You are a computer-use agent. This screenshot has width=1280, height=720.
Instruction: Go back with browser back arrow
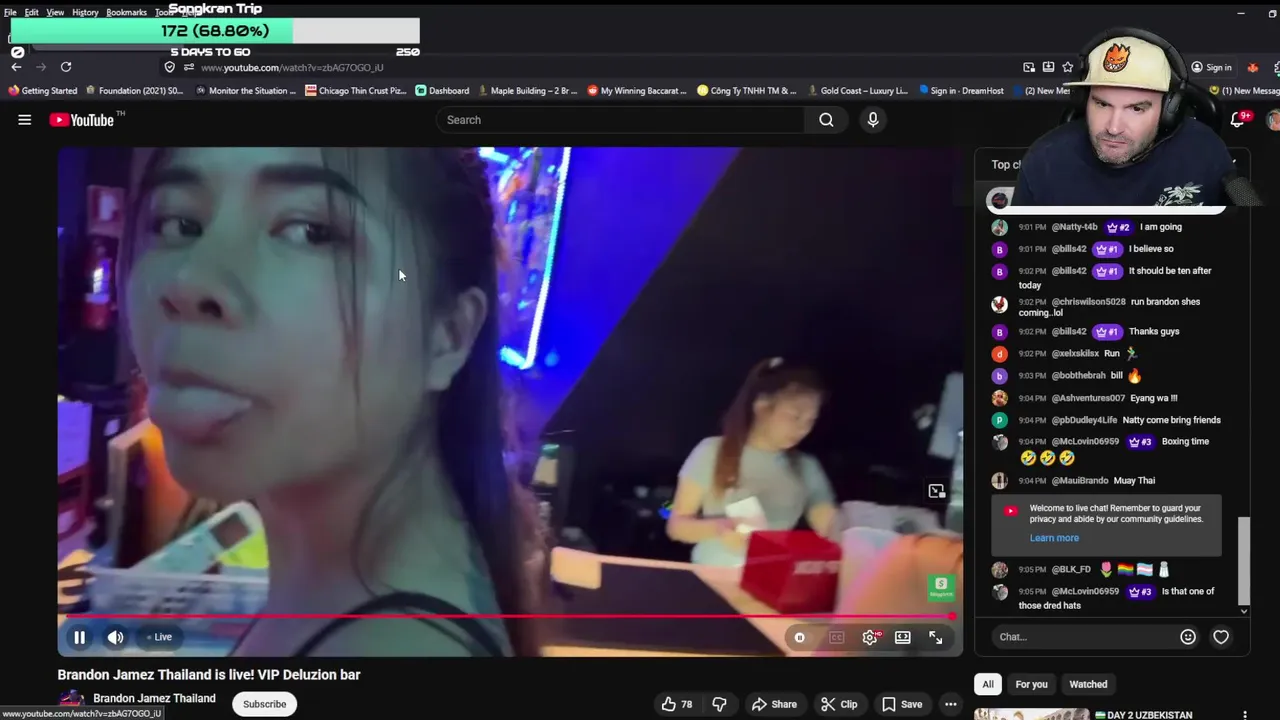pos(16,67)
